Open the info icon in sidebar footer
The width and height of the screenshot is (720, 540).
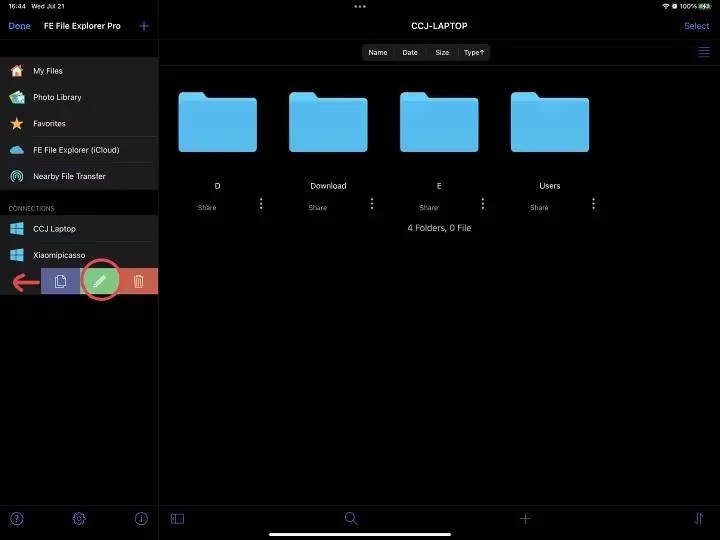141,518
